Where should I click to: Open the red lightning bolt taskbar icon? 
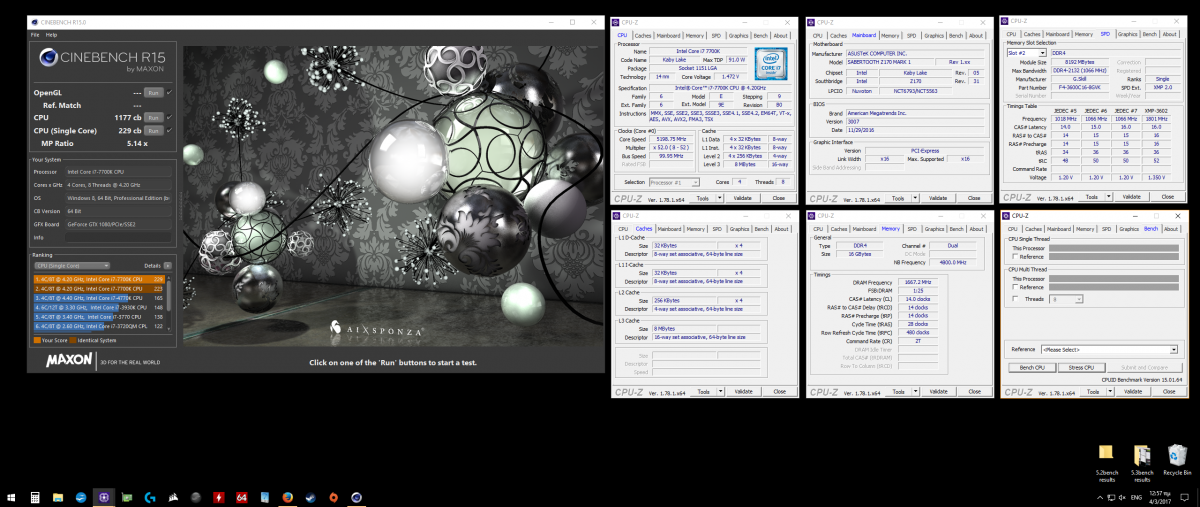218,497
